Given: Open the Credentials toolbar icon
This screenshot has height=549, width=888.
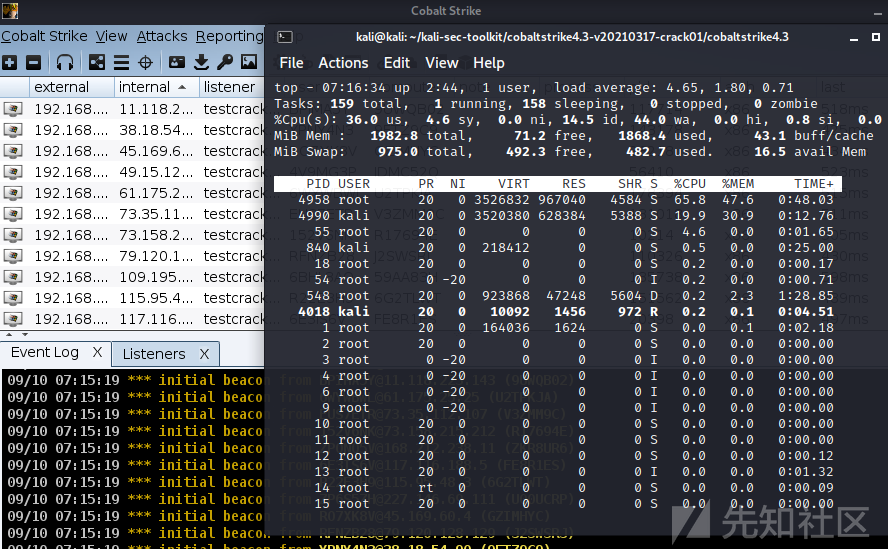Looking at the screenshot, I should 177,62.
